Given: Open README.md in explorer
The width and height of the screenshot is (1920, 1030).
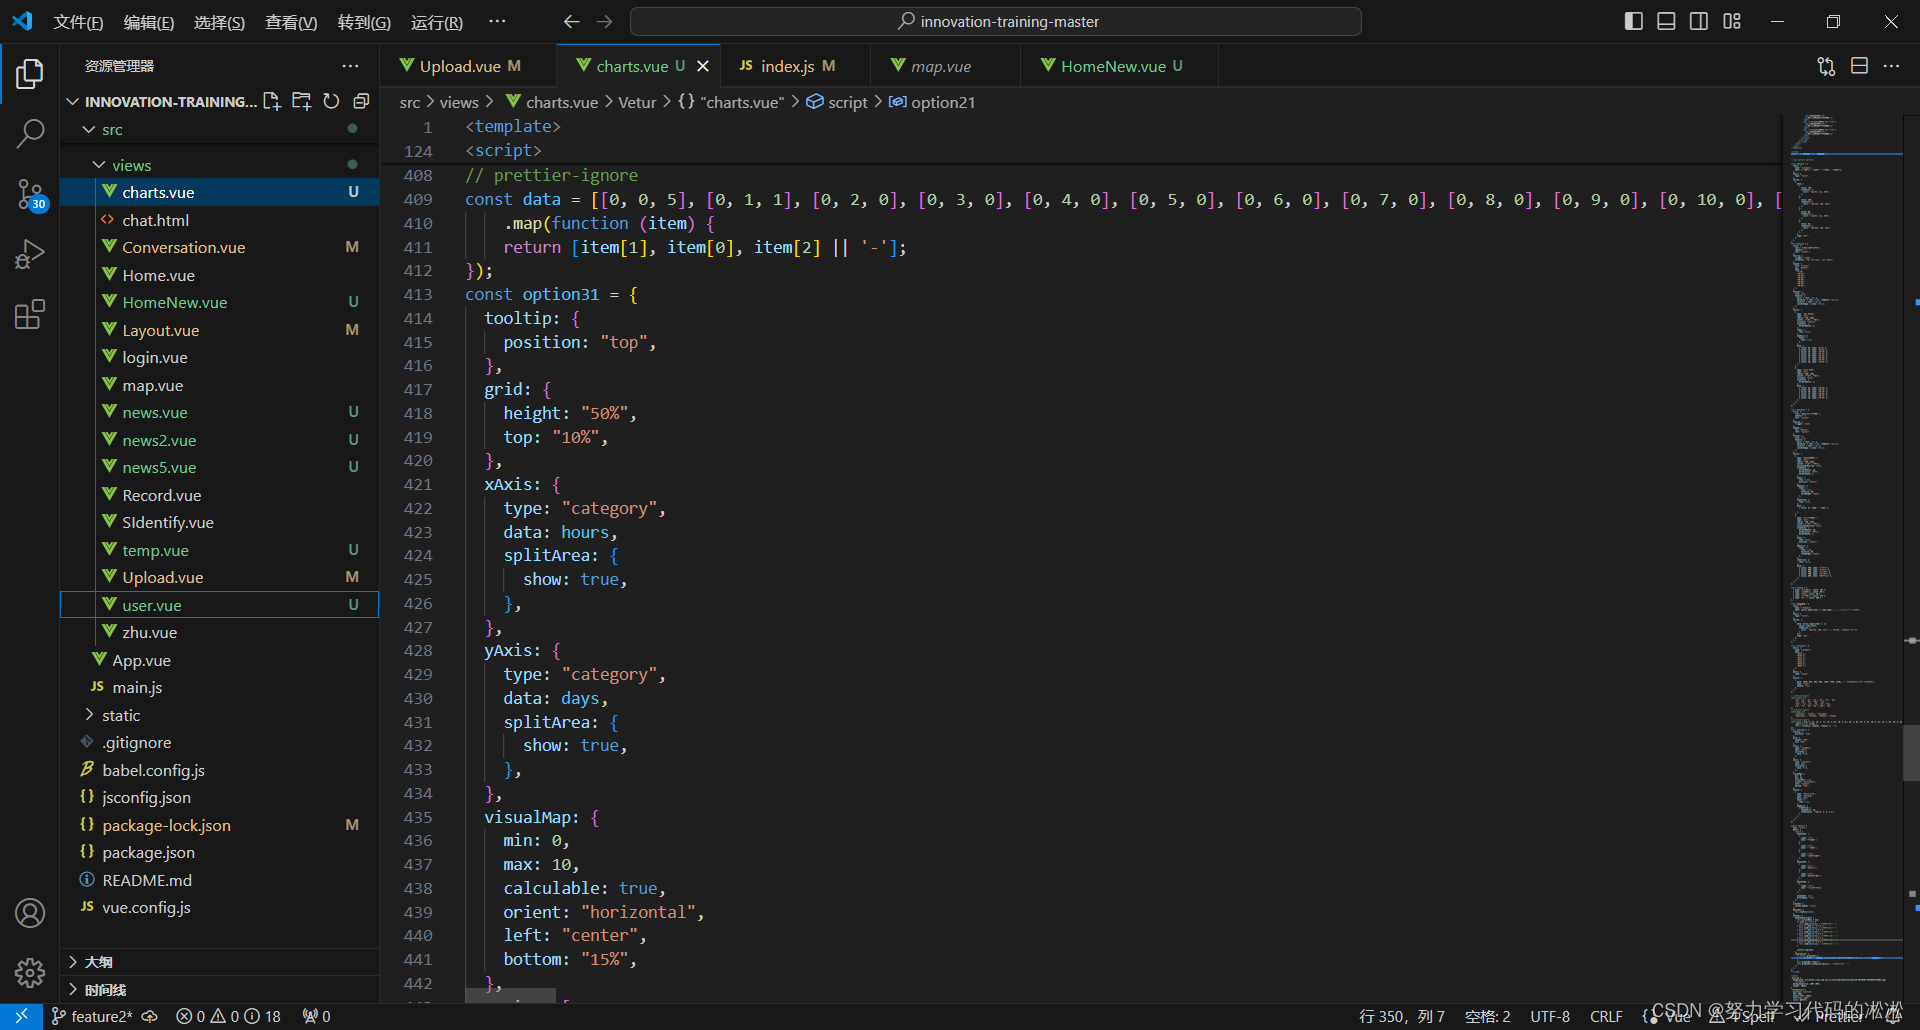Looking at the screenshot, I should 219,880.
